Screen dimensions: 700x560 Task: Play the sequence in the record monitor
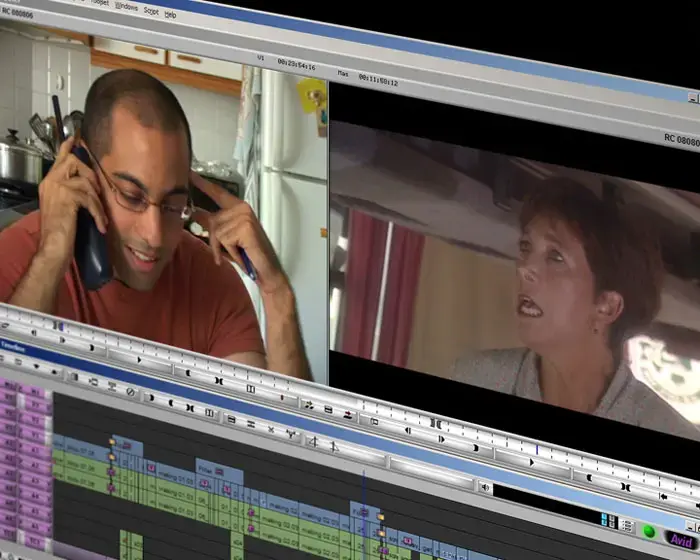point(532,462)
